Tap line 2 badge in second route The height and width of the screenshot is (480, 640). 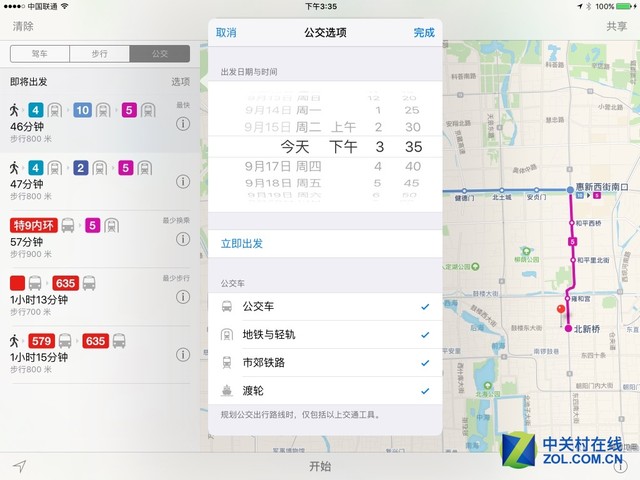click(81, 168)
